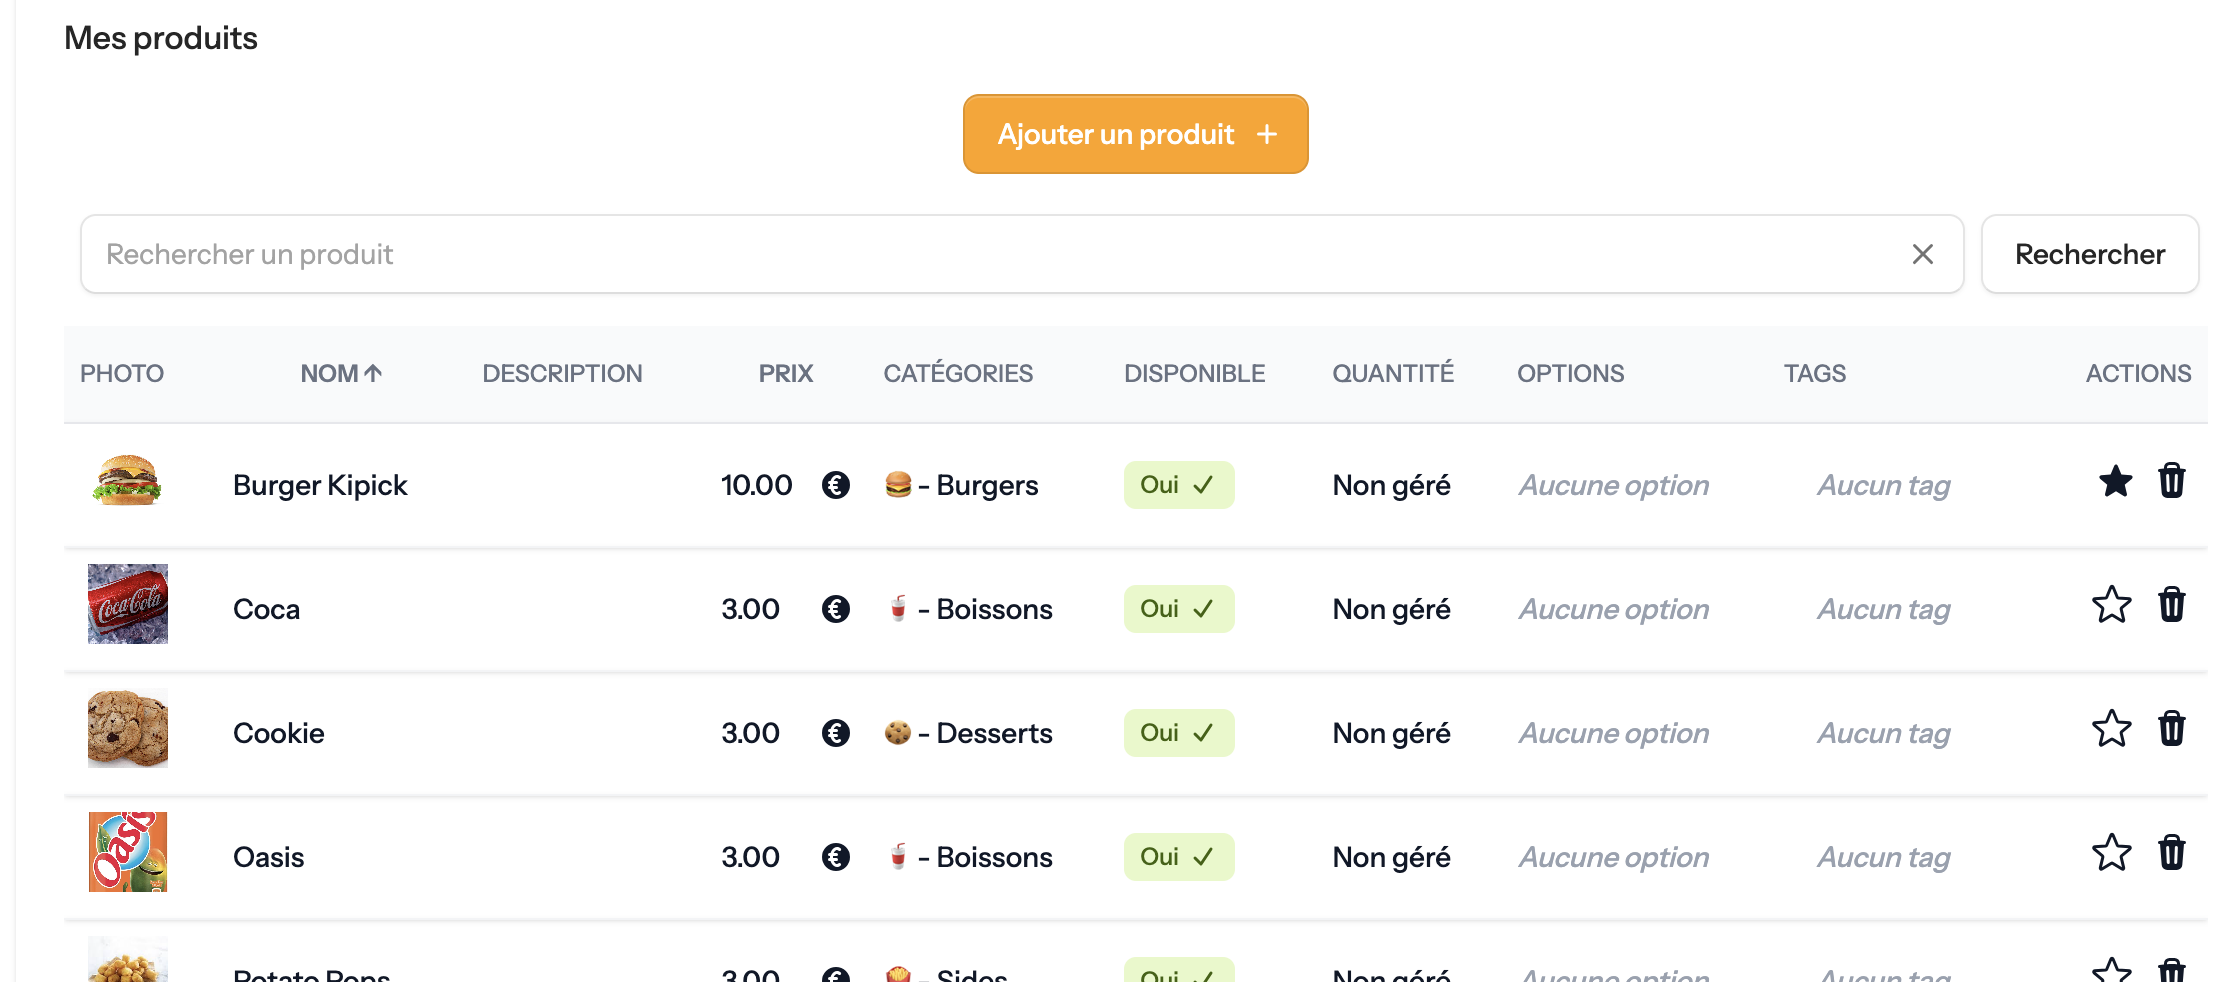The height and width of the screenshot is (982, 2228).
Task: Select the TAGS column header
Action: click(x=1814, y=373)
